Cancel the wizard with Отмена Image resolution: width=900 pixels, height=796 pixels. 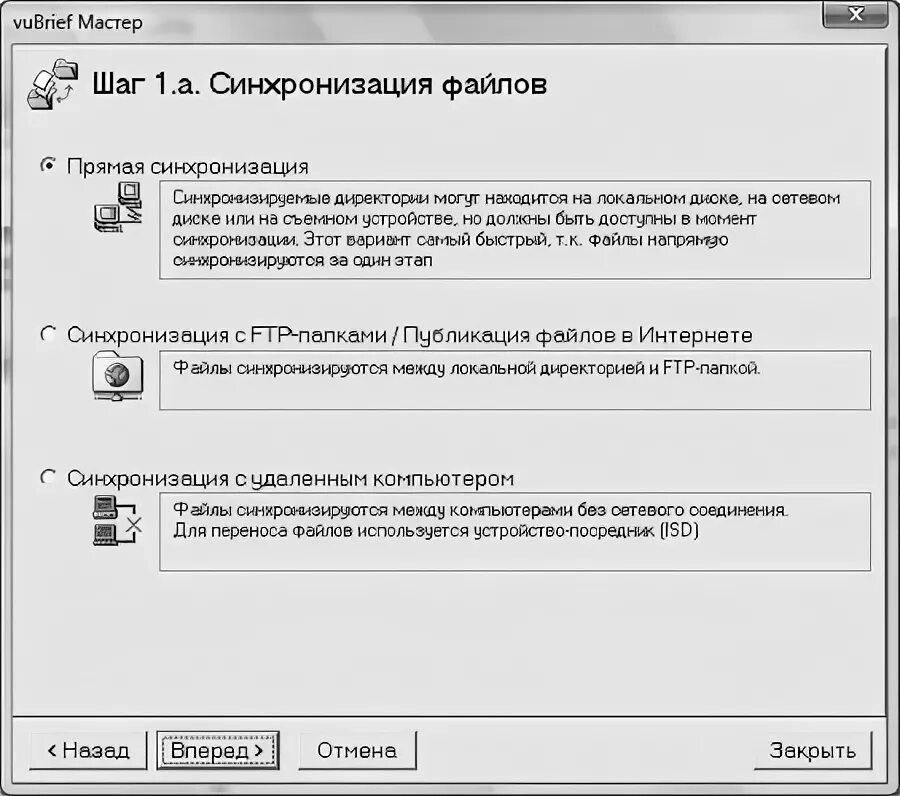(x=357, y=750)
